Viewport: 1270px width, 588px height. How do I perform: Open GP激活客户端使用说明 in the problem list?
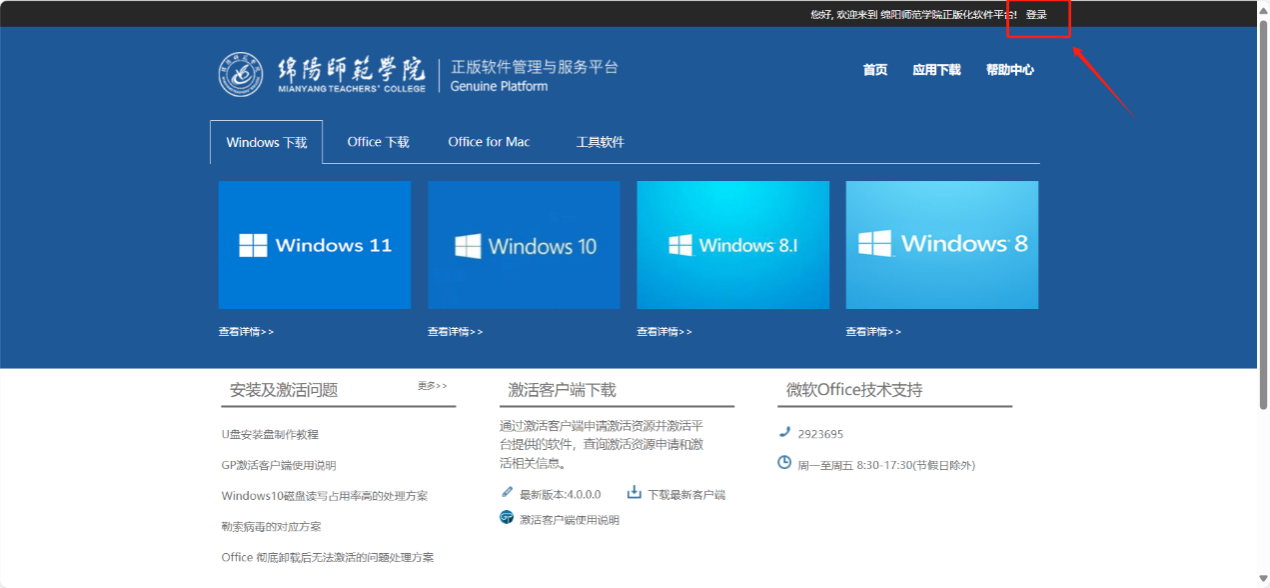pos(279,465)
